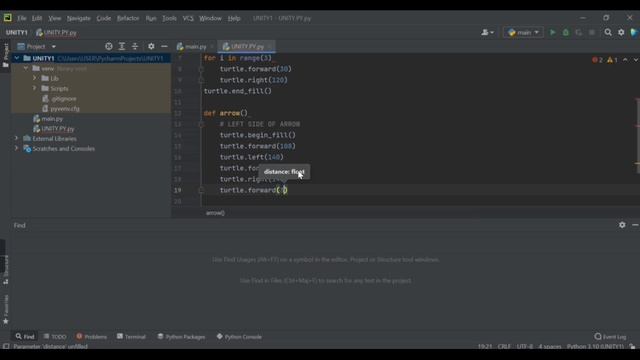Screen dimensions: 640x360
Task: Hide the Project panel with minus icon
Action: point(164,47)
